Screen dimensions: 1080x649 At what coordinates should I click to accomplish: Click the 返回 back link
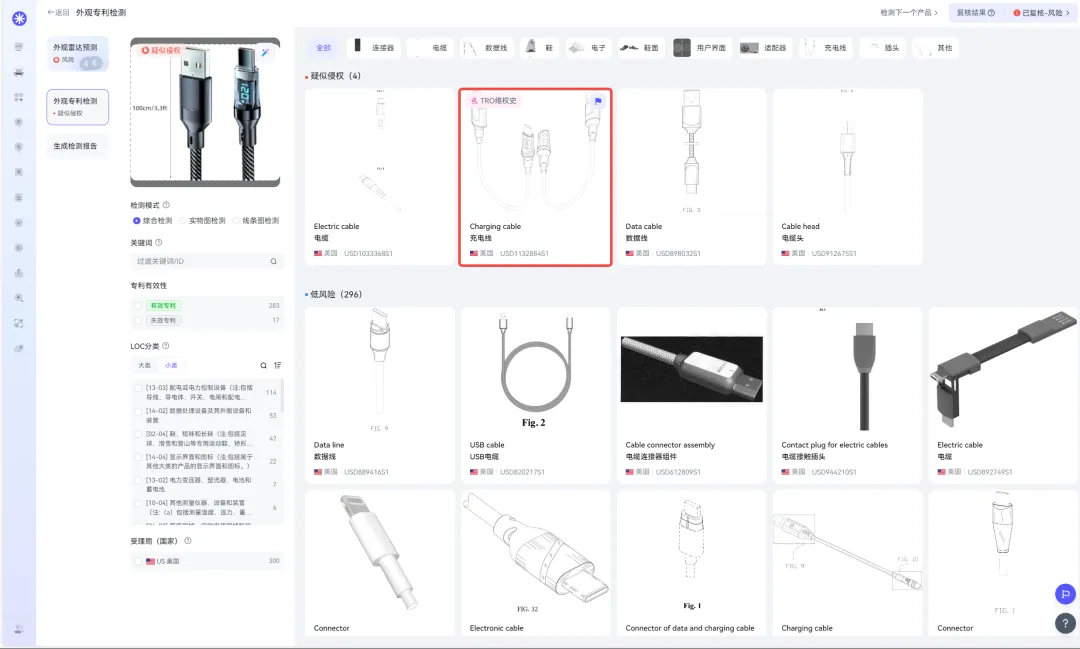pyautogui.click(x=58, y=12)
